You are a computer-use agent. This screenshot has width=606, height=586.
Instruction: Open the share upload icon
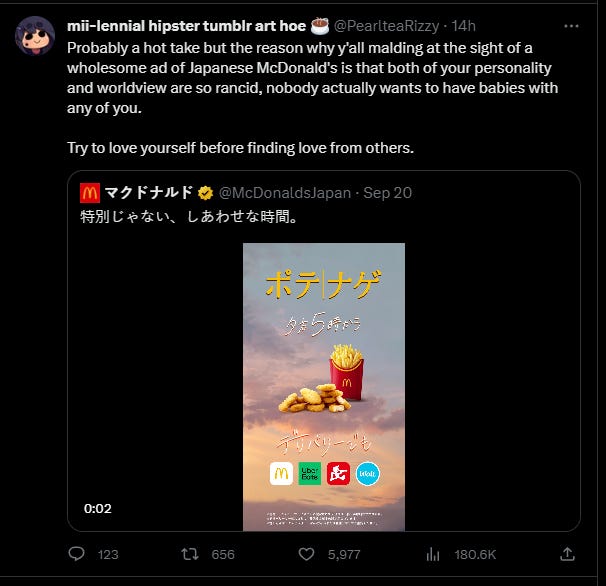pyautogui.click(x=567, y=554)
